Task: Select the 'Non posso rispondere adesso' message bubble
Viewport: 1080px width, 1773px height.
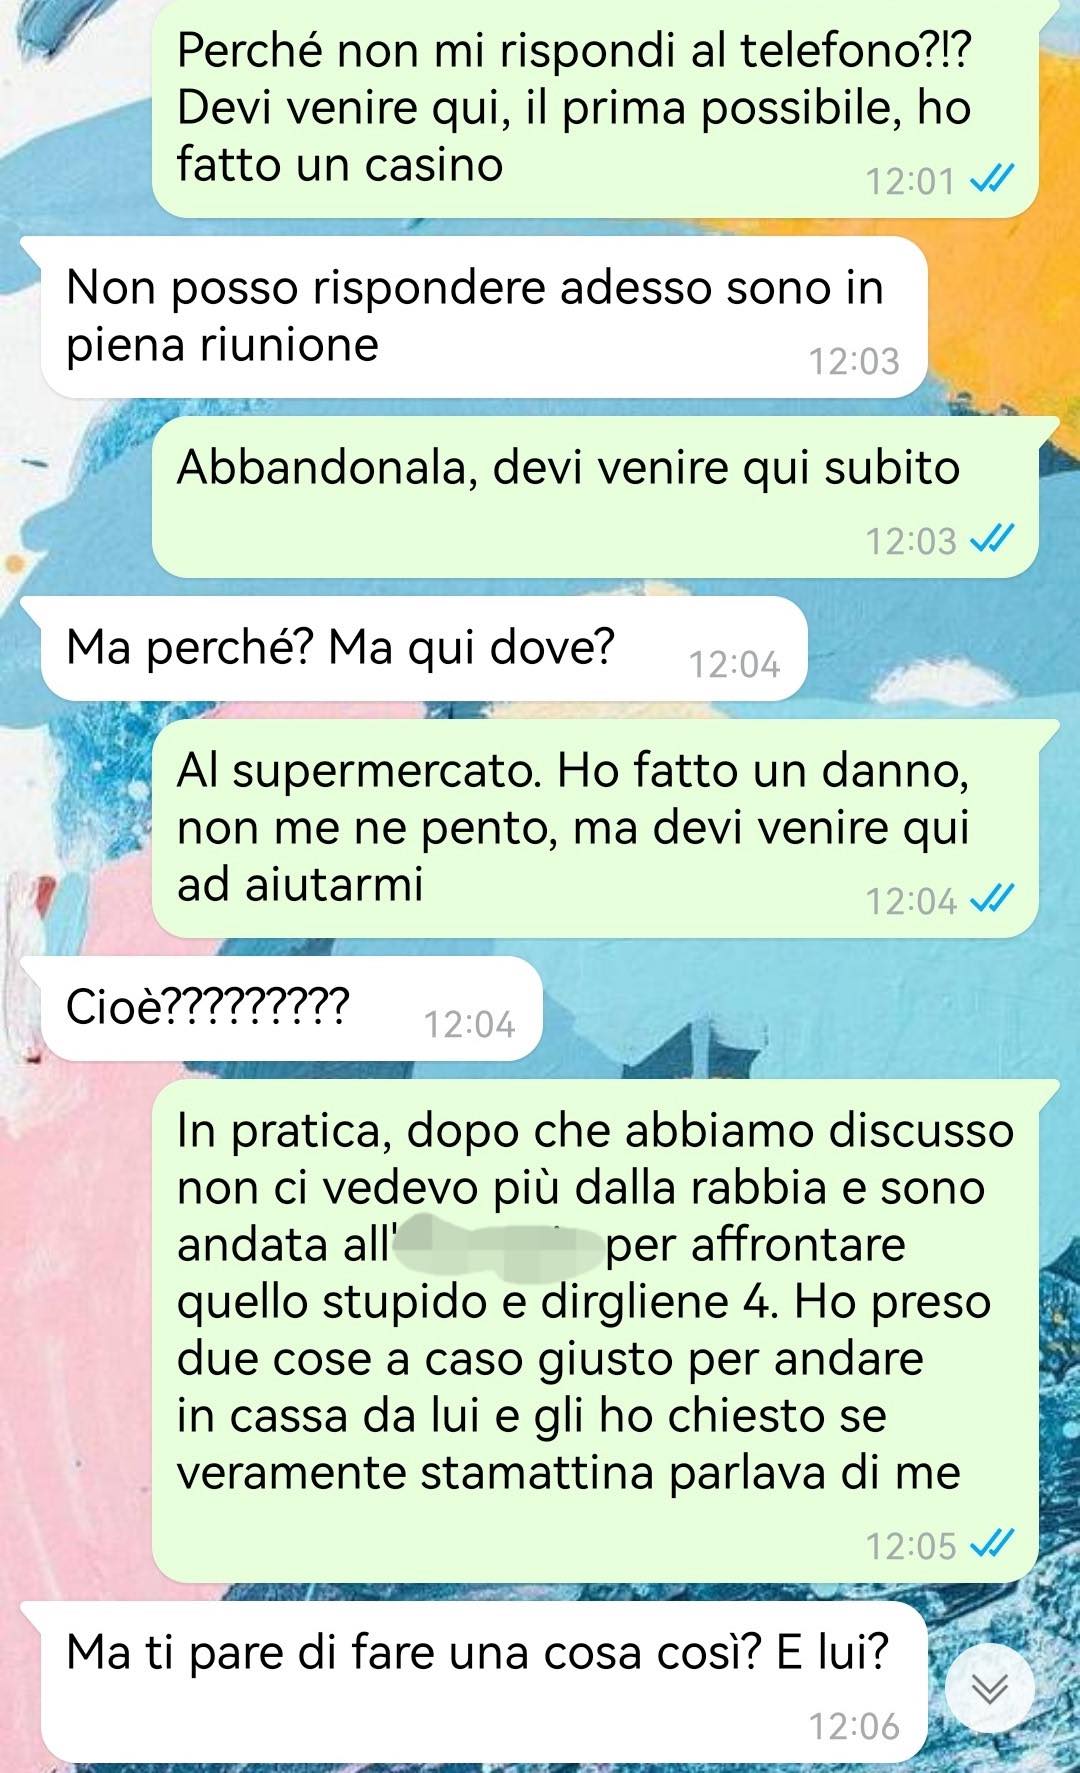Action: click(x=484, y=317)
